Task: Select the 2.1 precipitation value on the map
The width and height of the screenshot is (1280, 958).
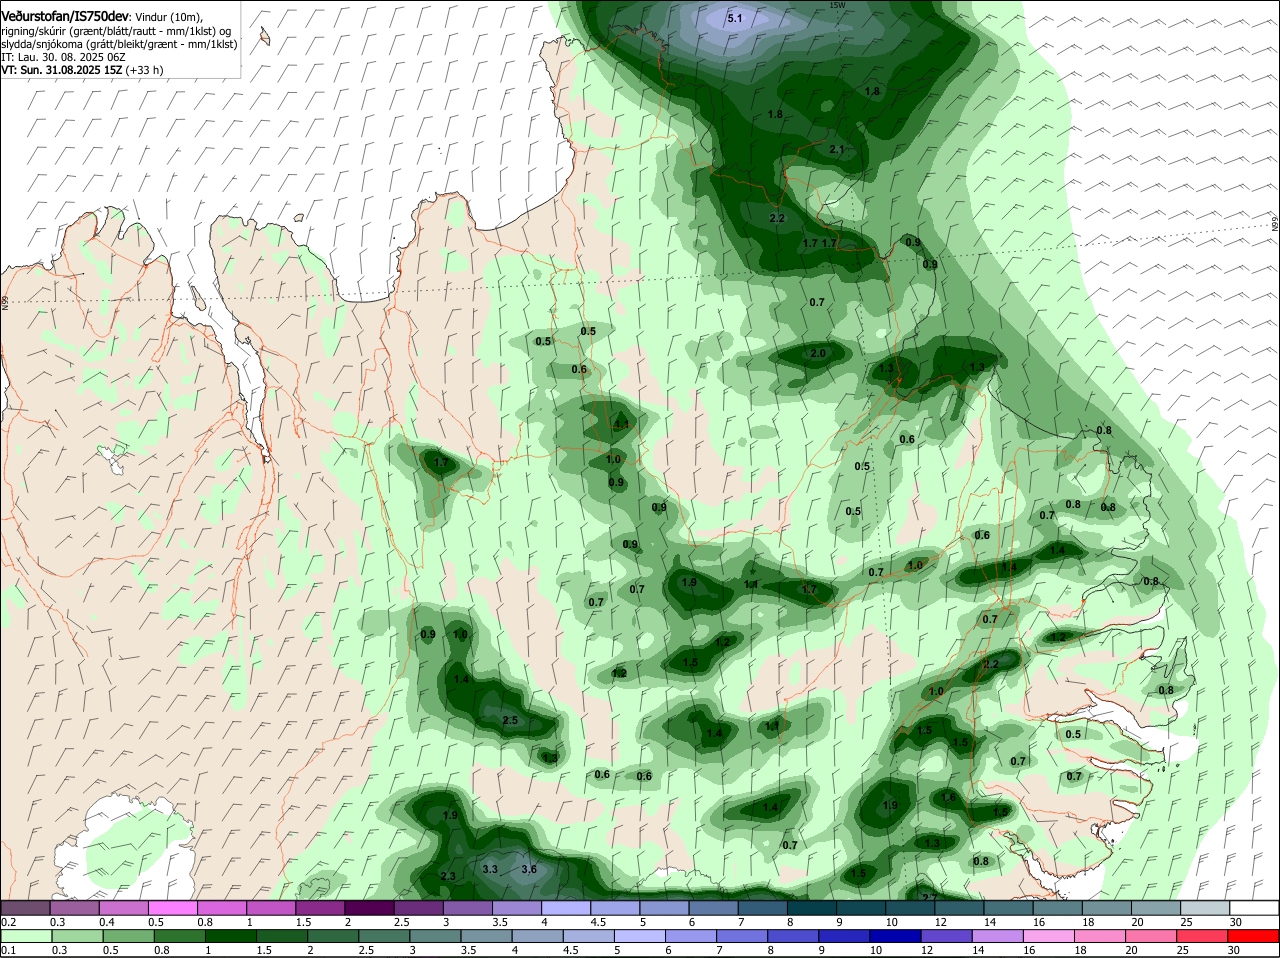Action: tap(837, 149)
